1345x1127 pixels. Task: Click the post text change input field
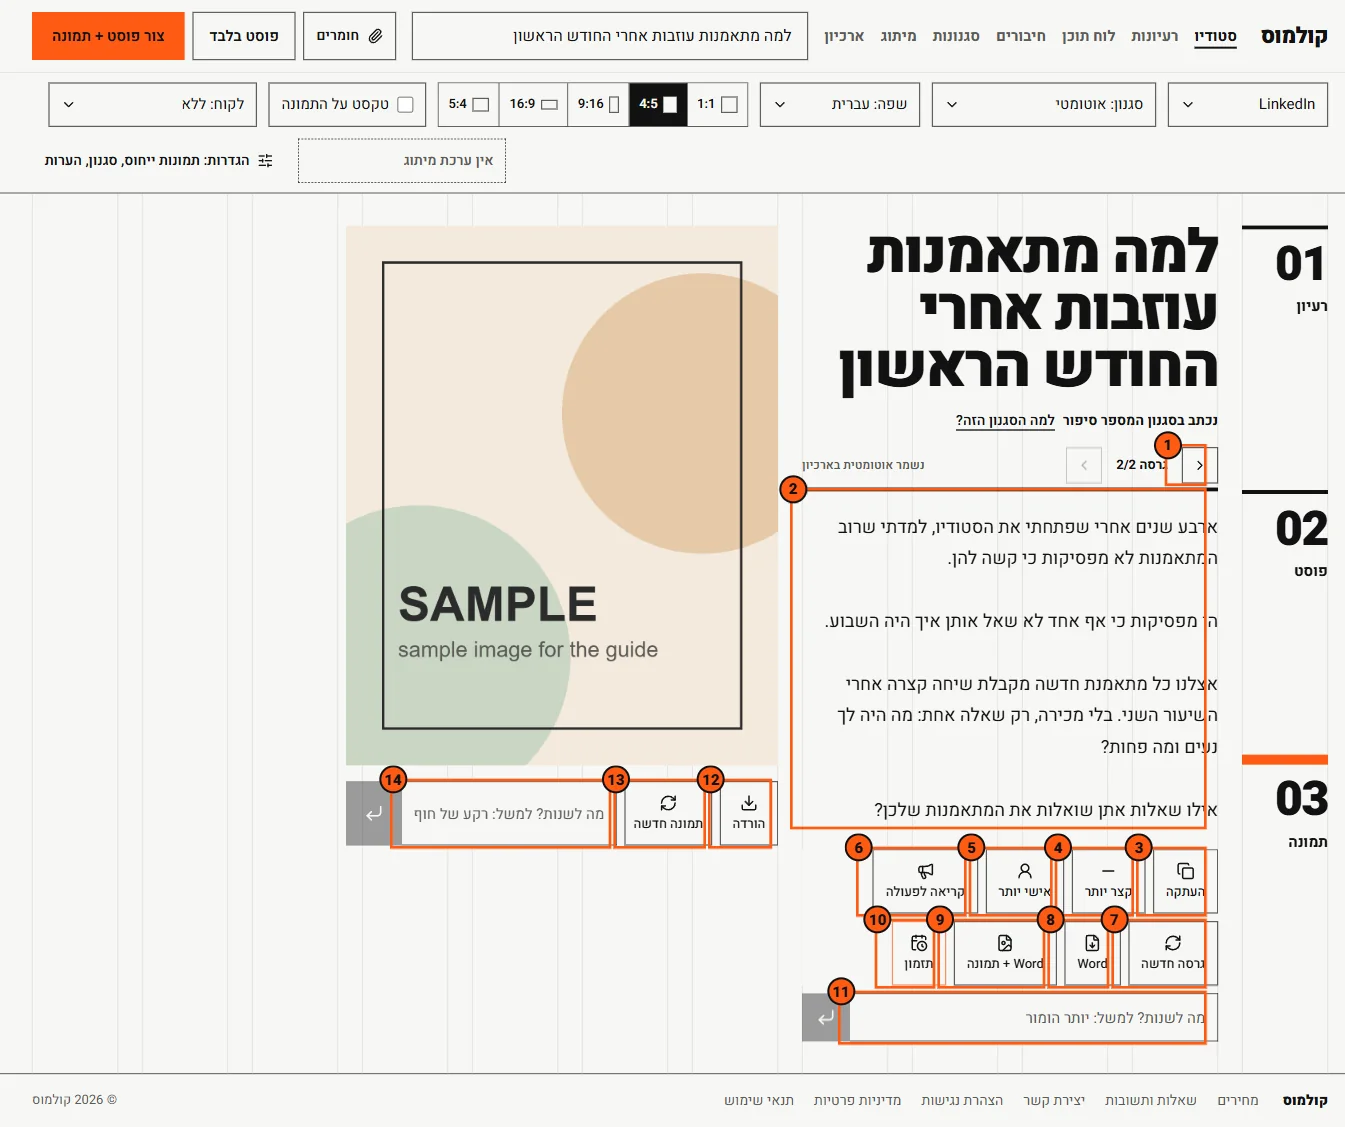tap(1033, 1018)
